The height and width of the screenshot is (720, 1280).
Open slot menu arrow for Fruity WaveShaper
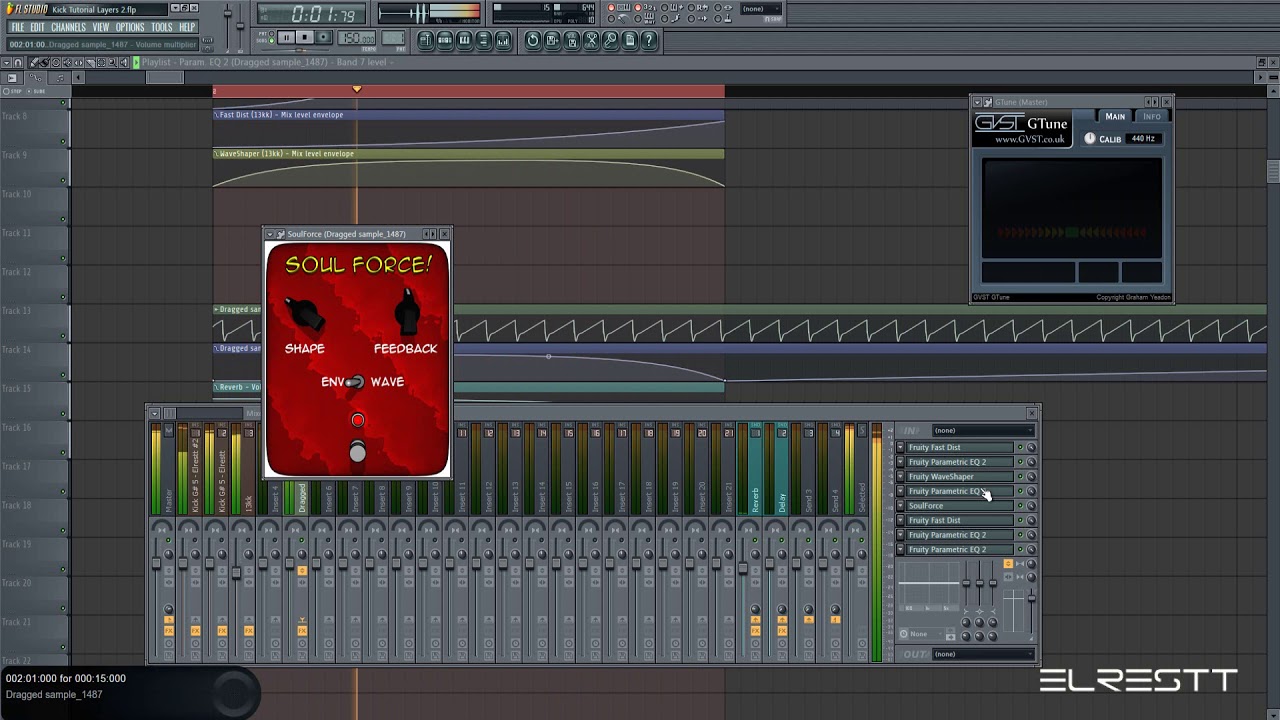(900, 476)
